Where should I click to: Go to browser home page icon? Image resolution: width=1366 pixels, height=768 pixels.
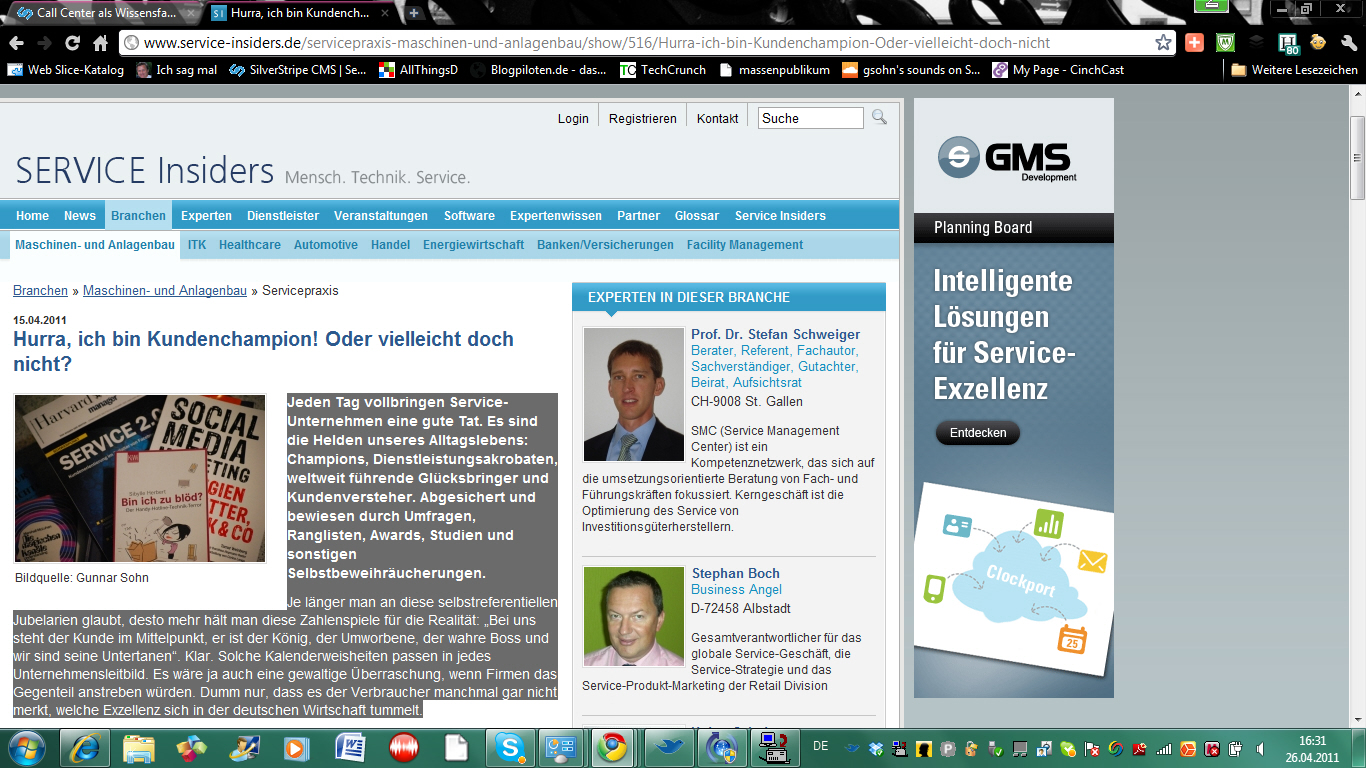(100, 43)
